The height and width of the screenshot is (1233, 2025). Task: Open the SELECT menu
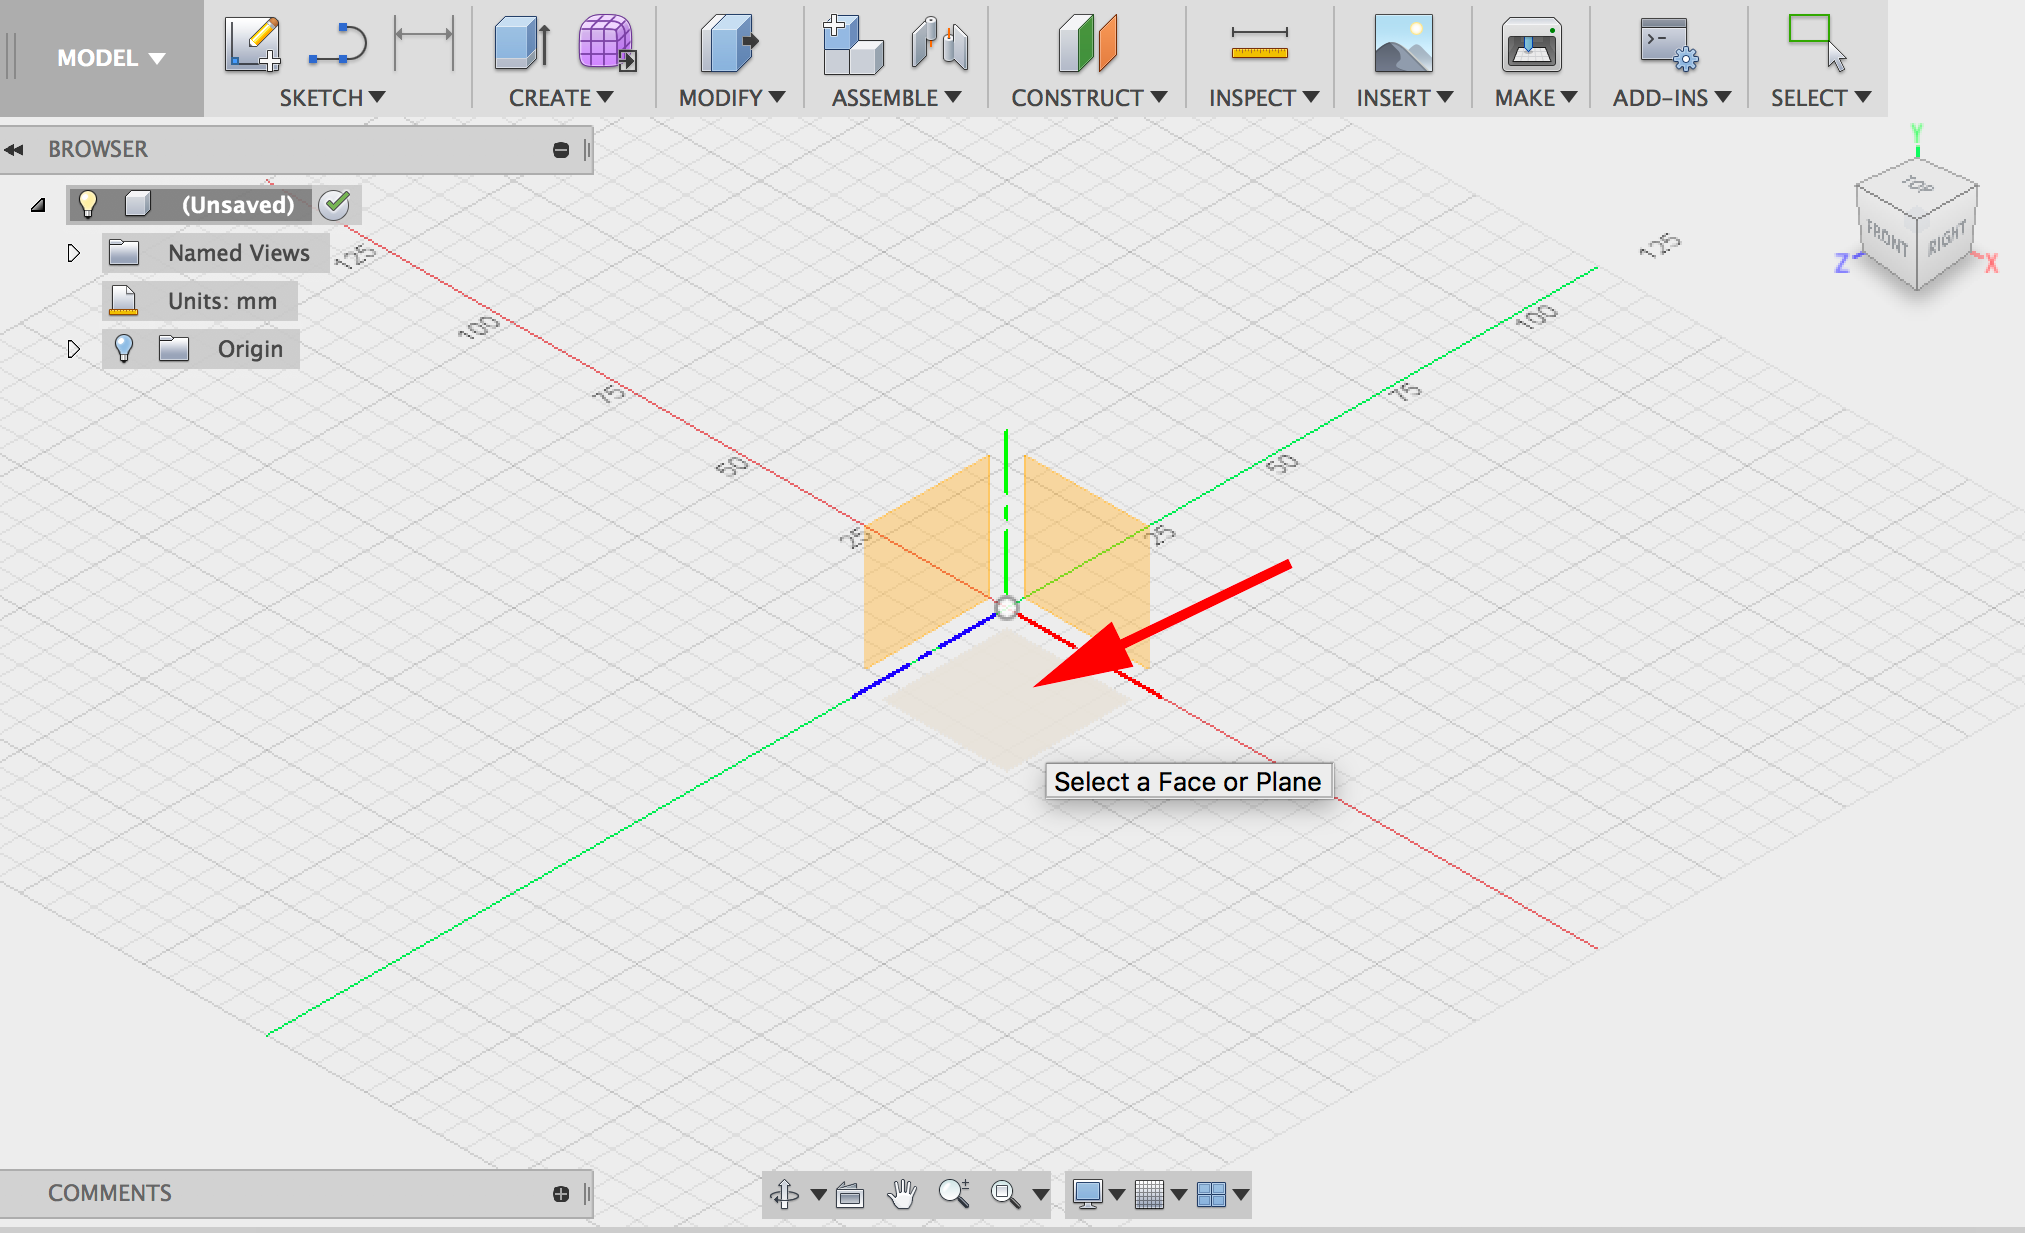[1821, 98]
